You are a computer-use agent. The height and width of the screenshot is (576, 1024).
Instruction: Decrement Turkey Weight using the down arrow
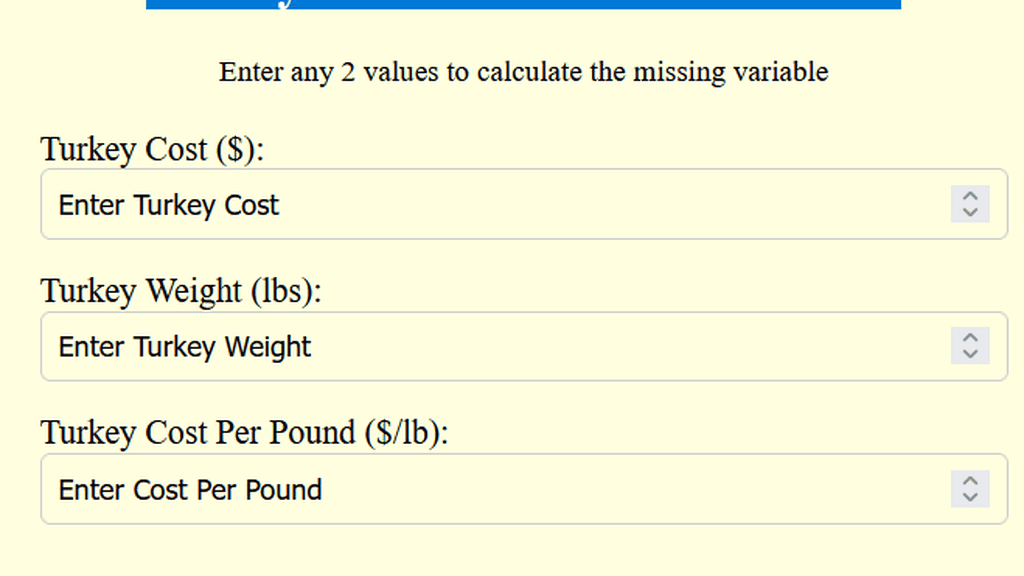(970, 354)
